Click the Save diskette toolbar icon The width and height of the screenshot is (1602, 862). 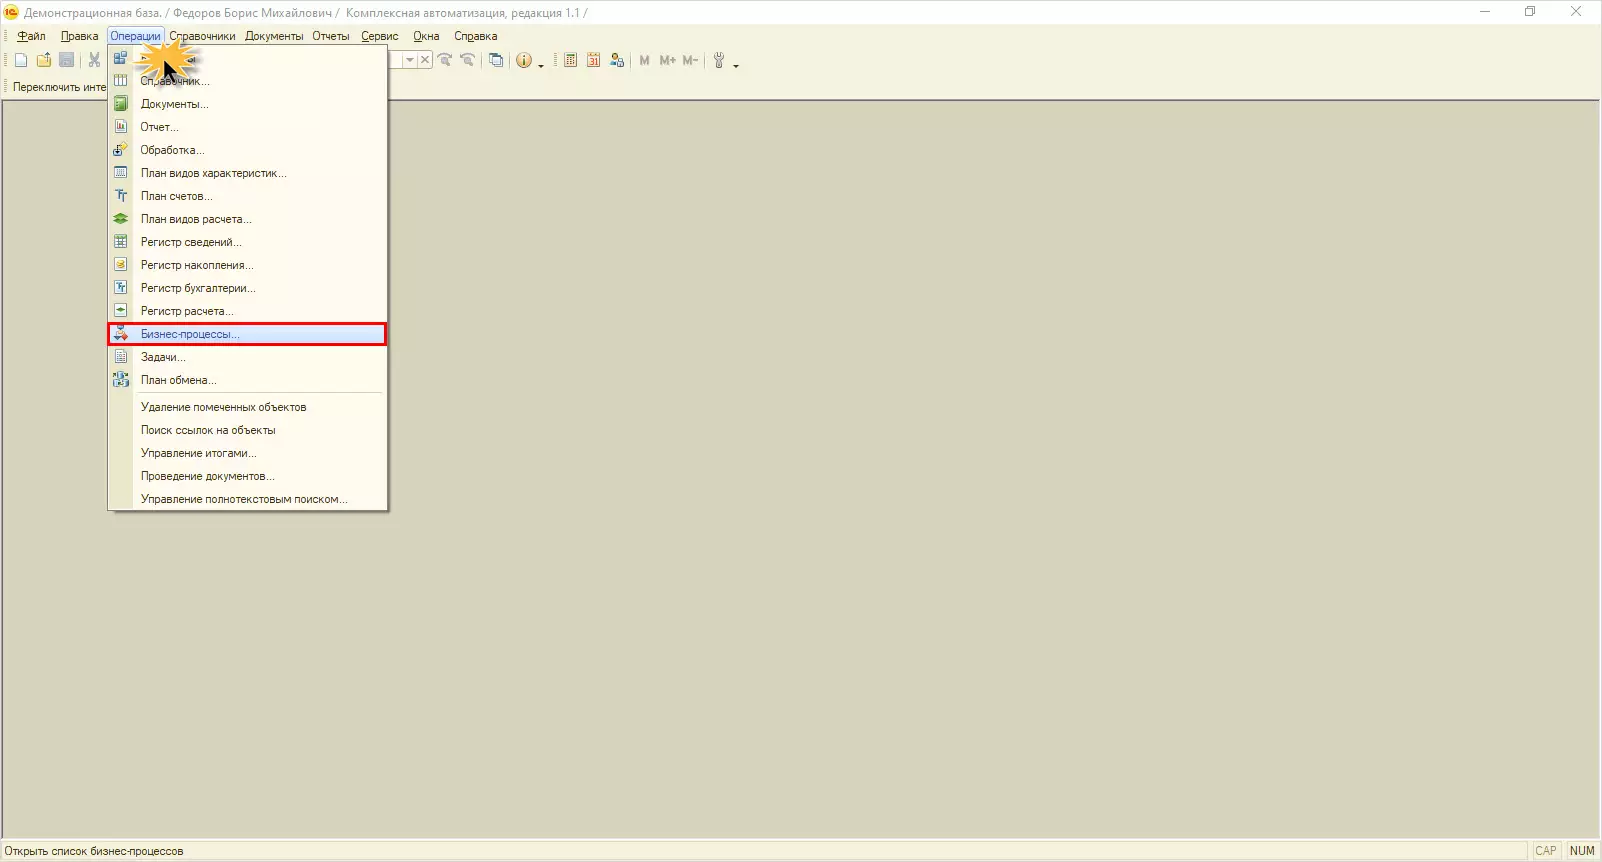pos(67,60)
